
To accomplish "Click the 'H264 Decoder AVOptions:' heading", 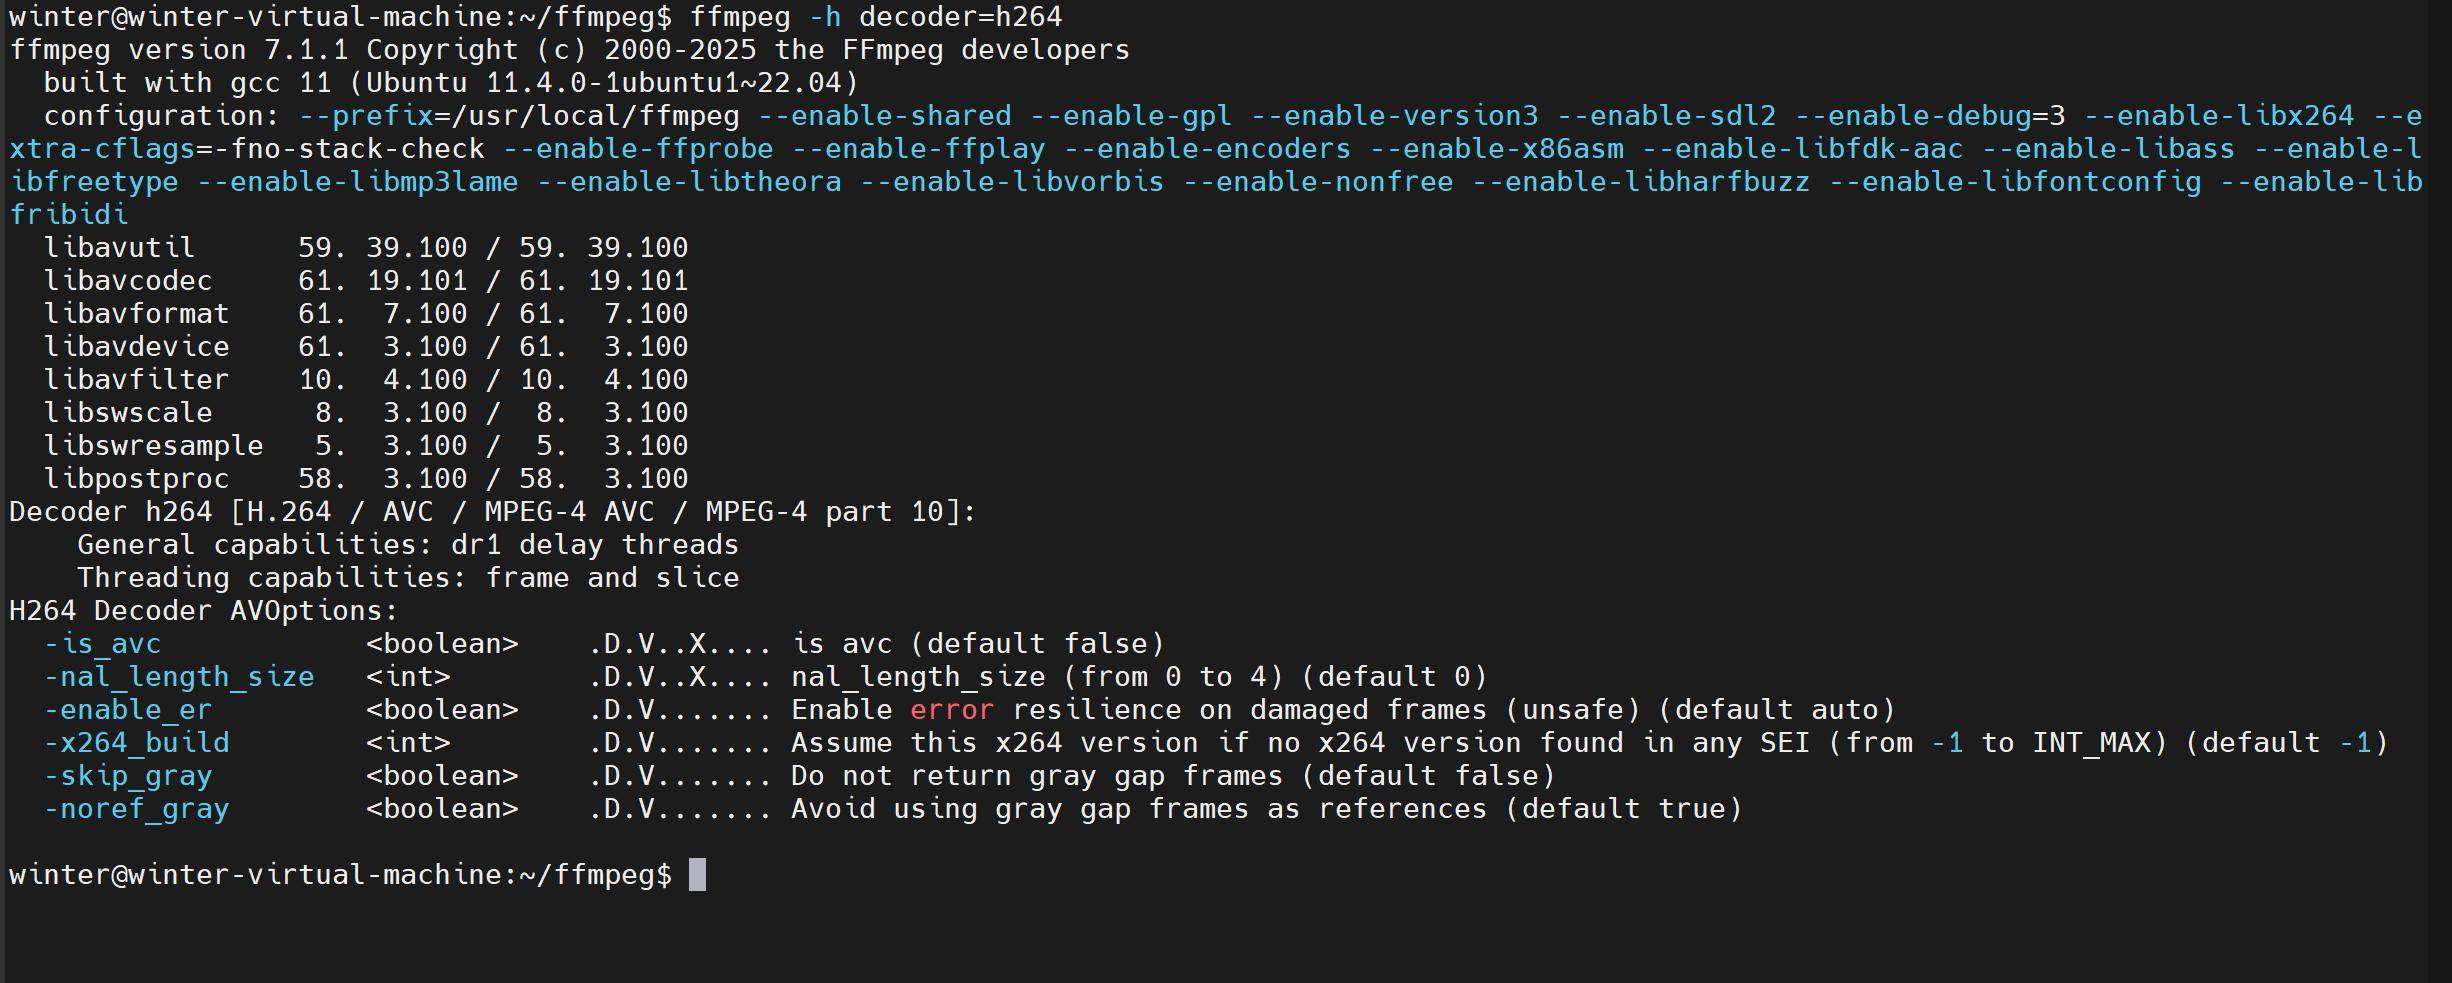I will [204, 611].
